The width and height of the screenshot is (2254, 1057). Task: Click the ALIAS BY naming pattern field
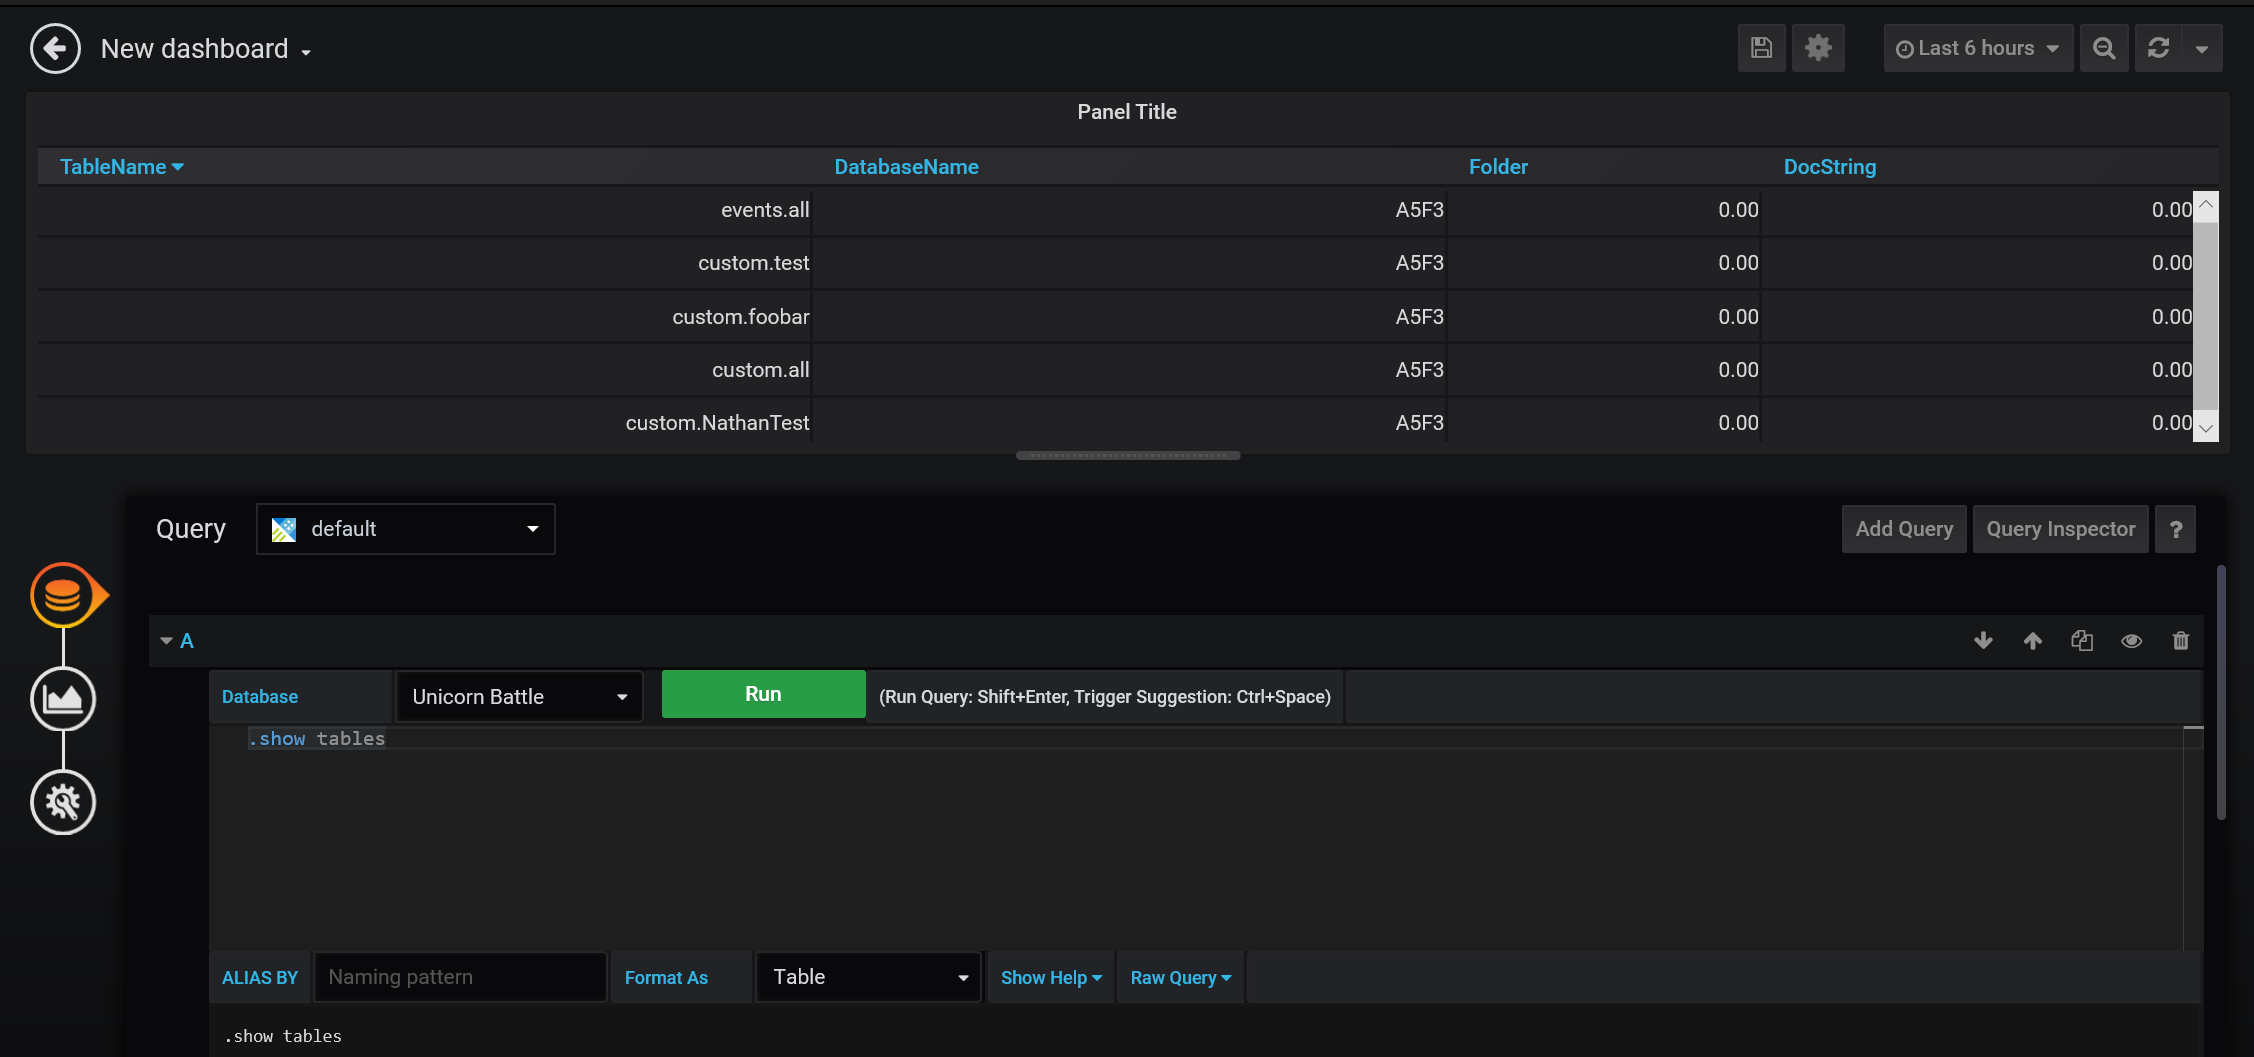(459, 977)
